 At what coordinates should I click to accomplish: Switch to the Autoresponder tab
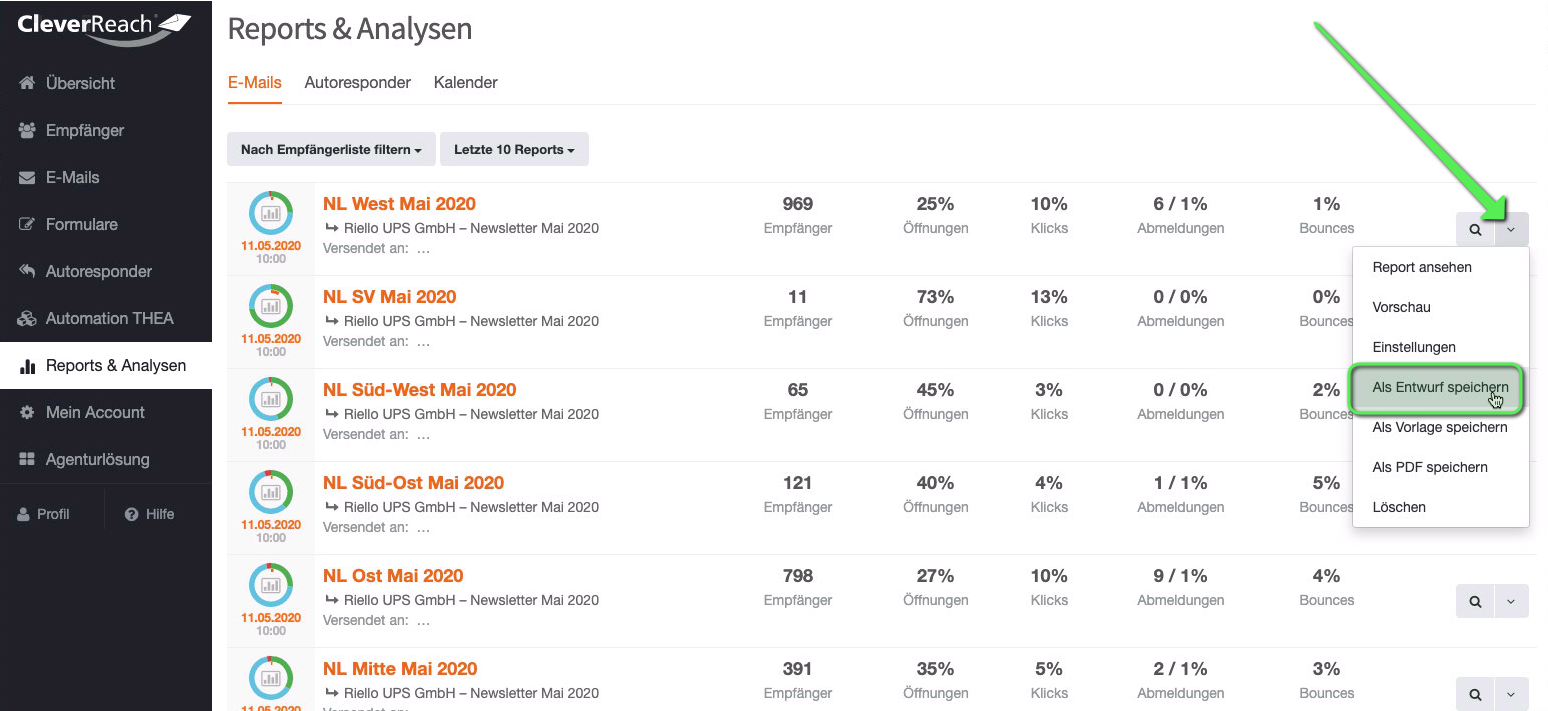tap(357, 83)
